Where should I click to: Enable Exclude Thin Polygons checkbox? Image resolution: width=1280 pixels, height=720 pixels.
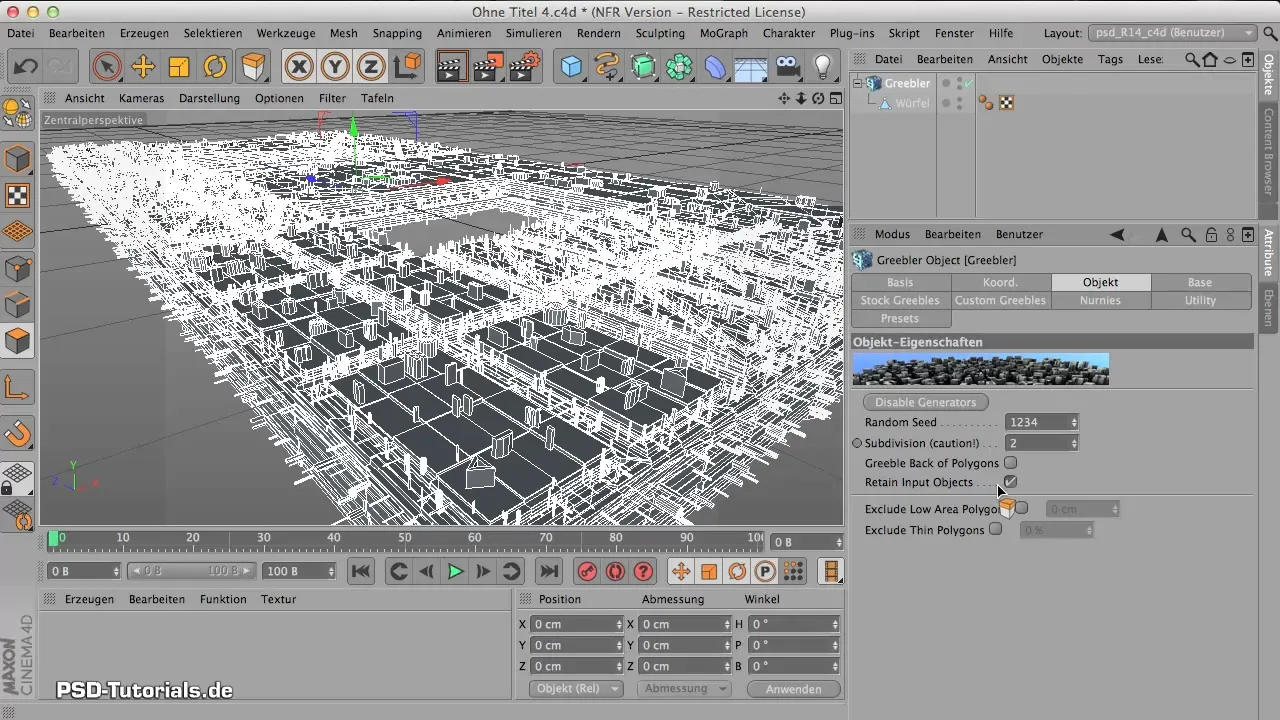[995, 530]
